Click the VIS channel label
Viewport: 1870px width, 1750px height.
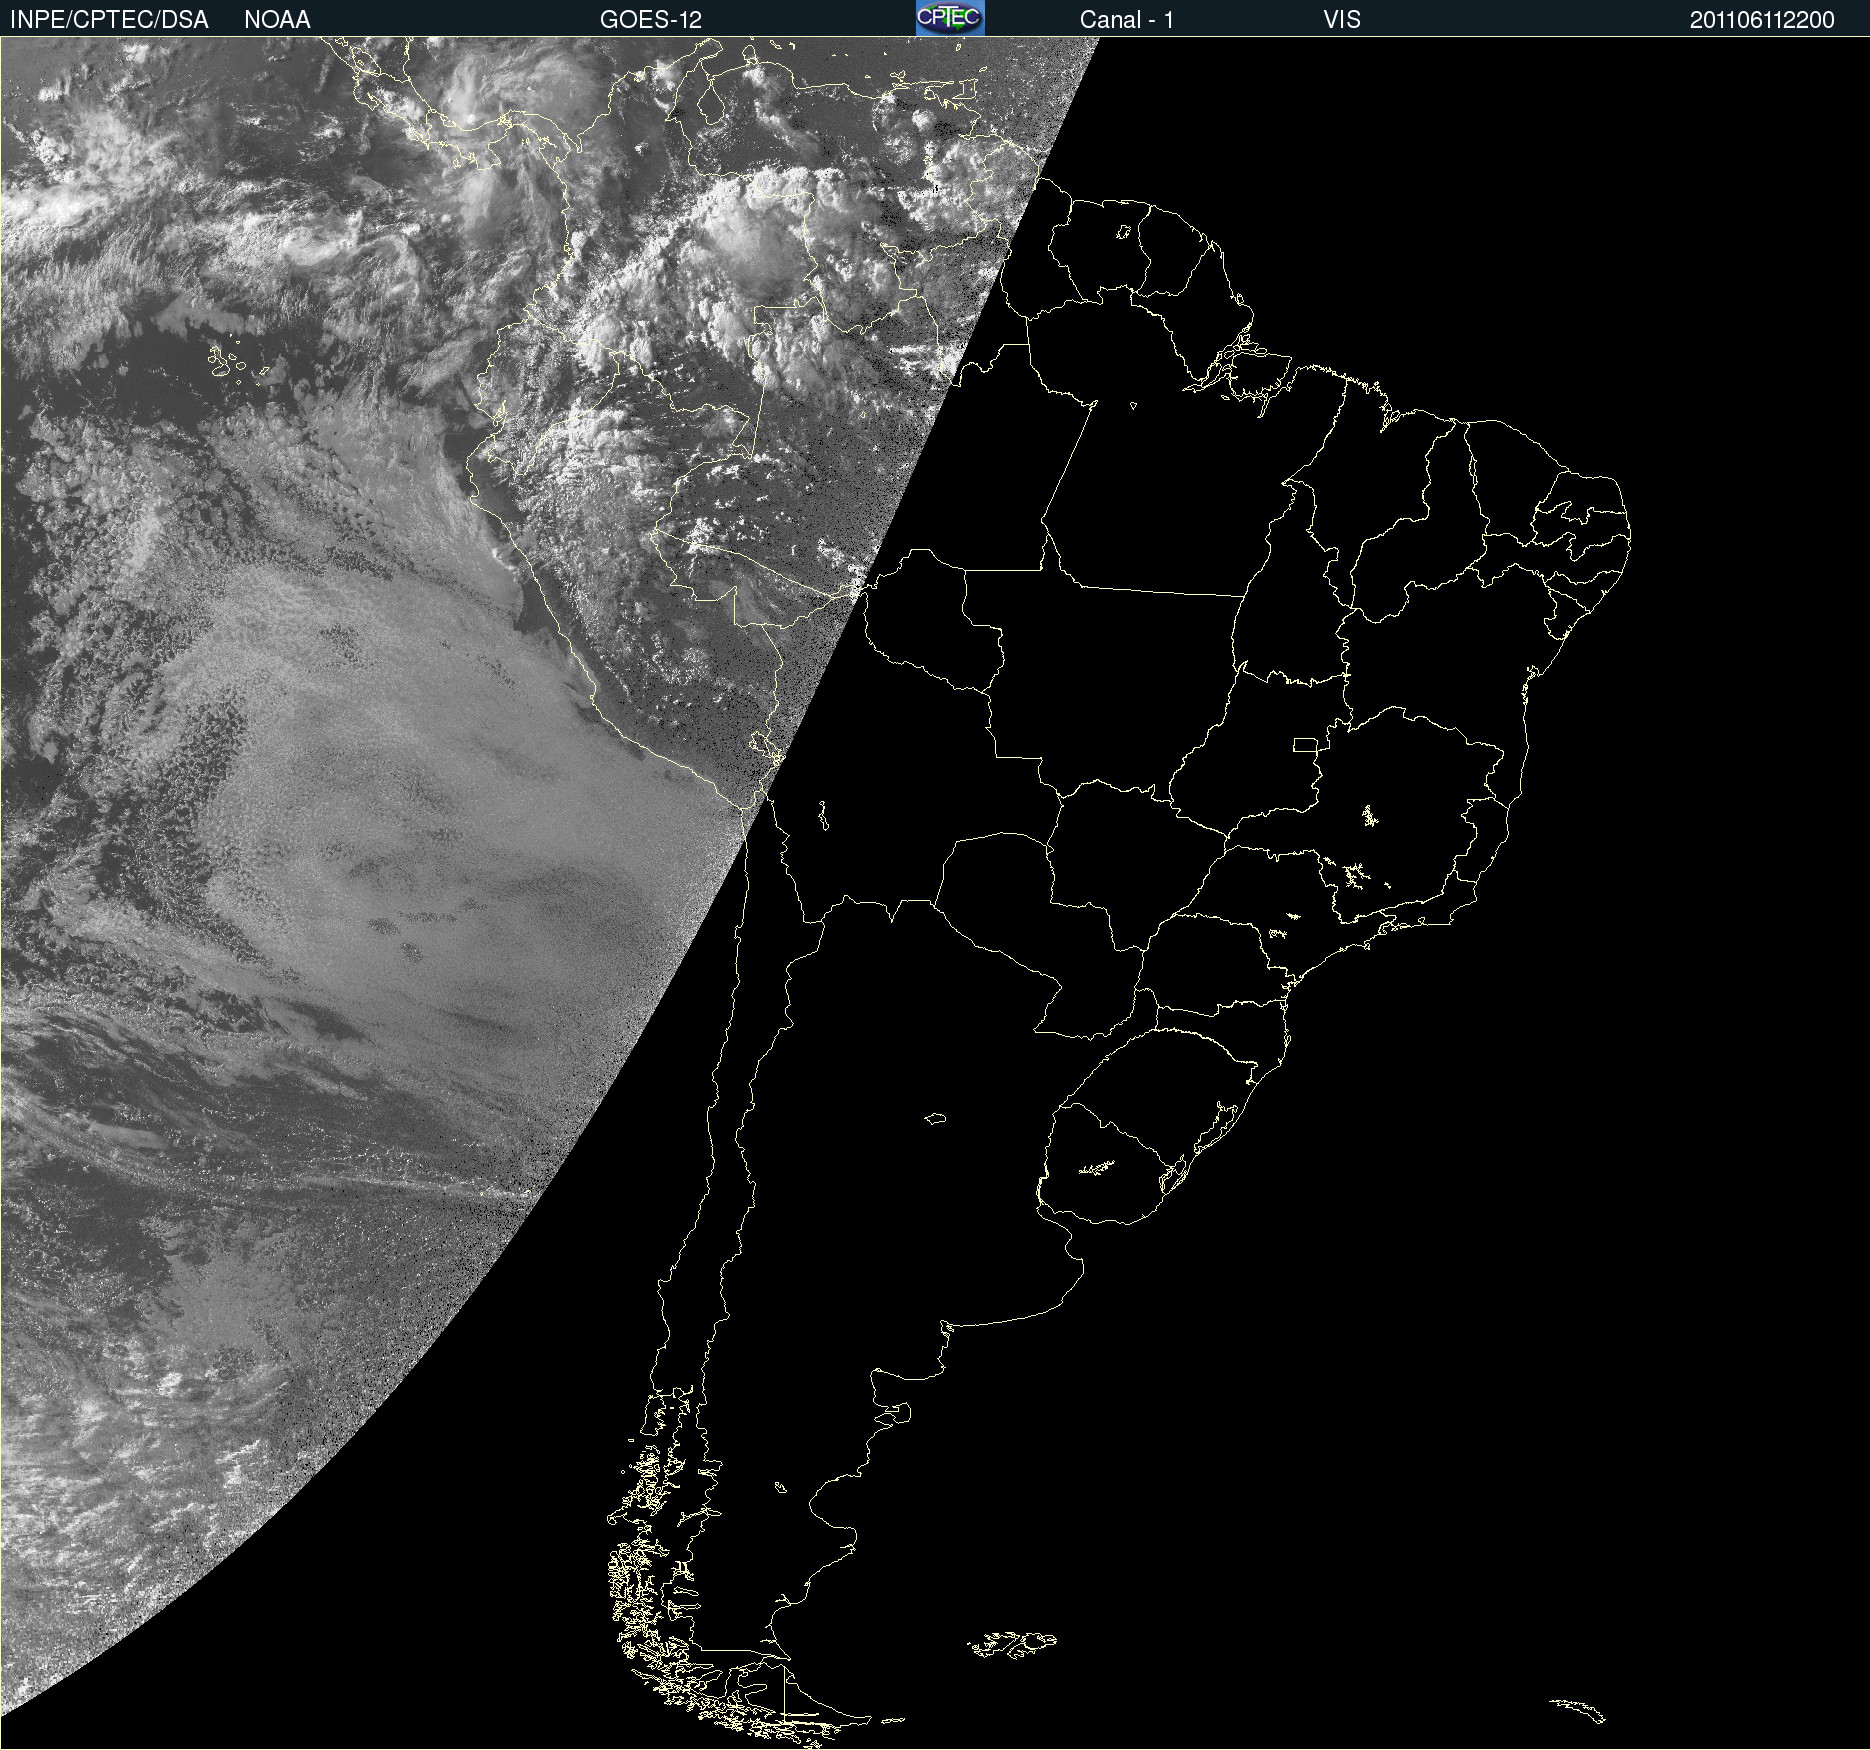point(1342,20)
